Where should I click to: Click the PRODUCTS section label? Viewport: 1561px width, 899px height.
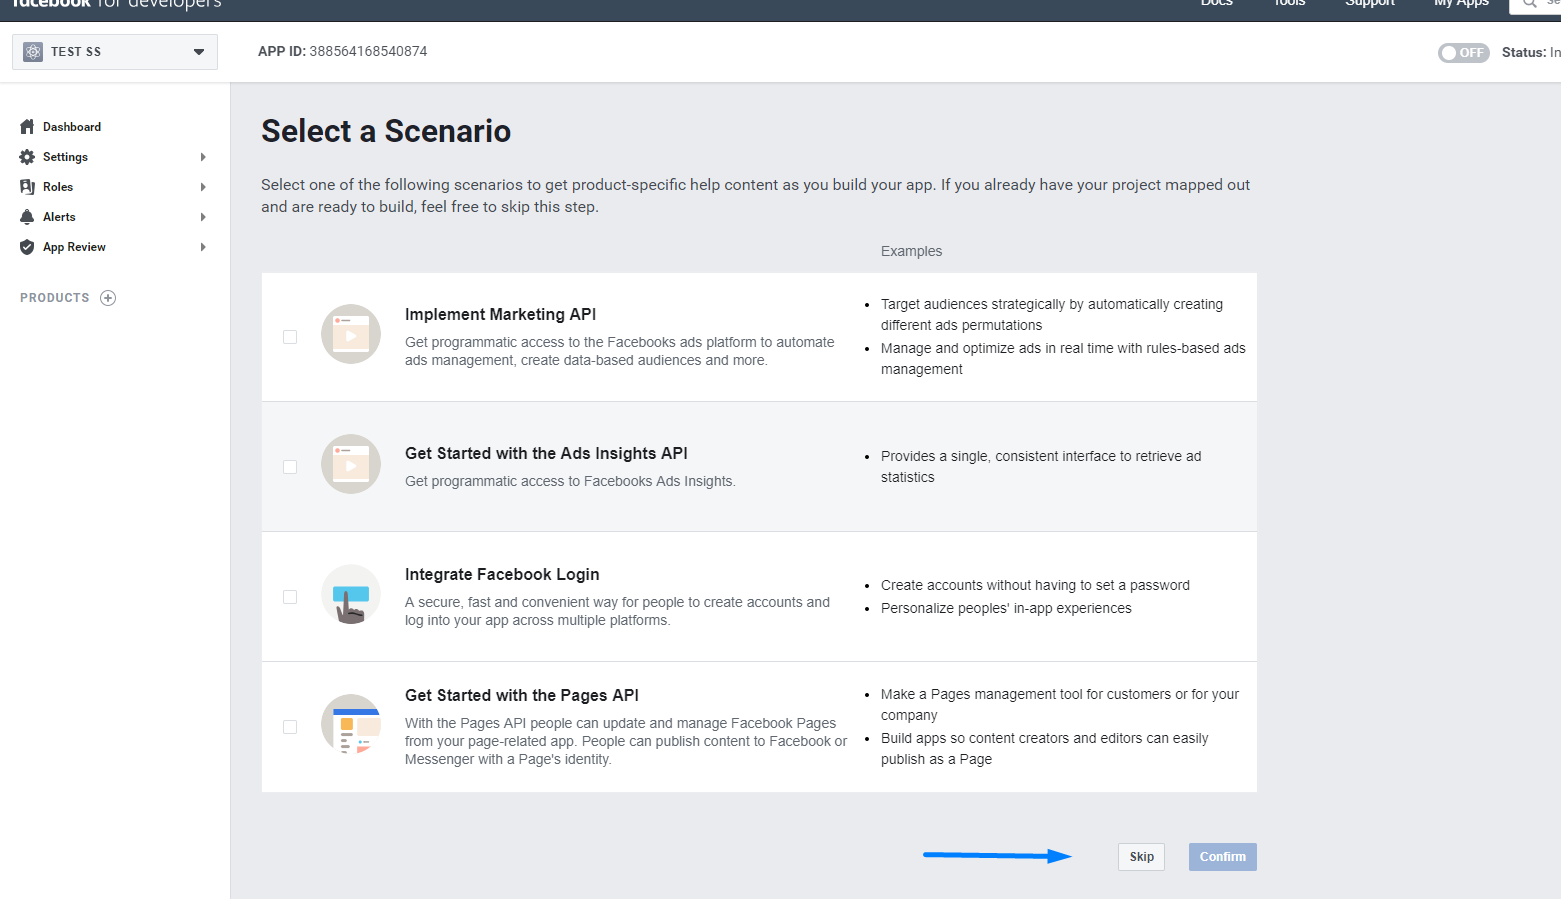[55, 298]
